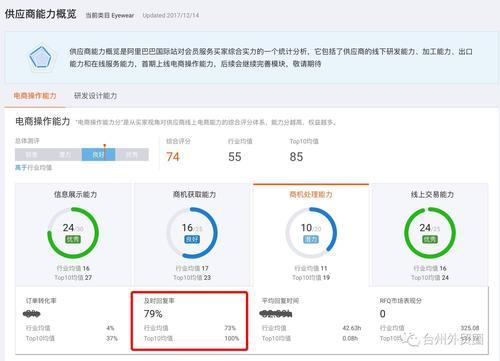Click the 24 score ring under 线上交易能力
This screenshot has height=361, width=500.
click(430, 233)
